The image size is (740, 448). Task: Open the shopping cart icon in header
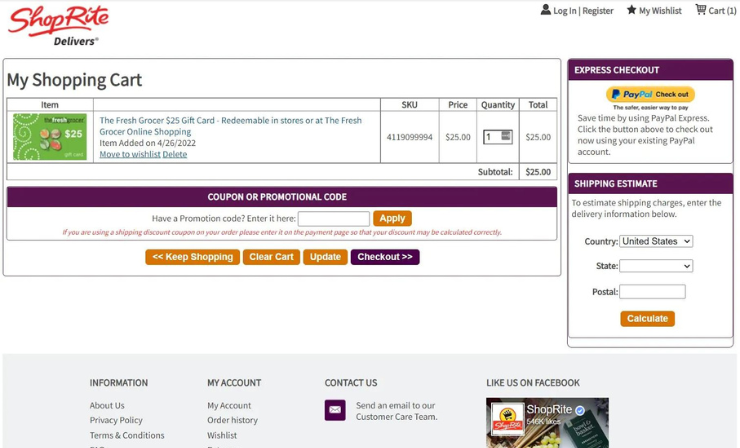point(700,10)
